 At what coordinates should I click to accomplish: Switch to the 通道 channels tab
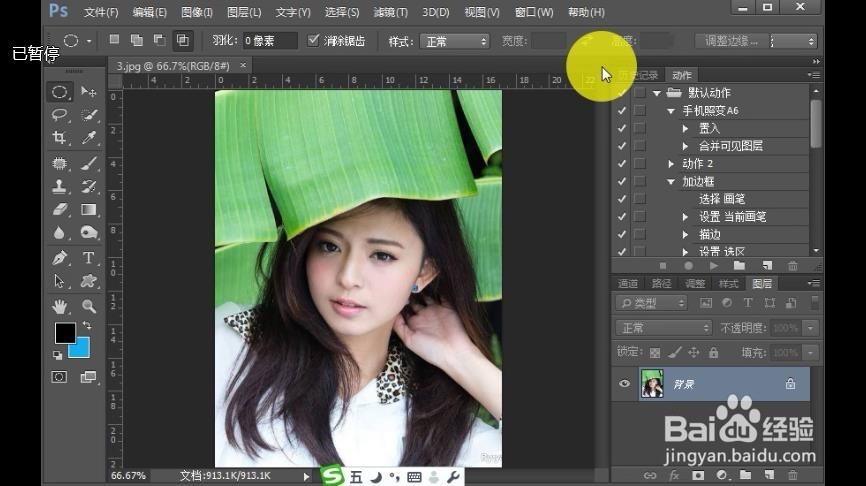[627, 283]
